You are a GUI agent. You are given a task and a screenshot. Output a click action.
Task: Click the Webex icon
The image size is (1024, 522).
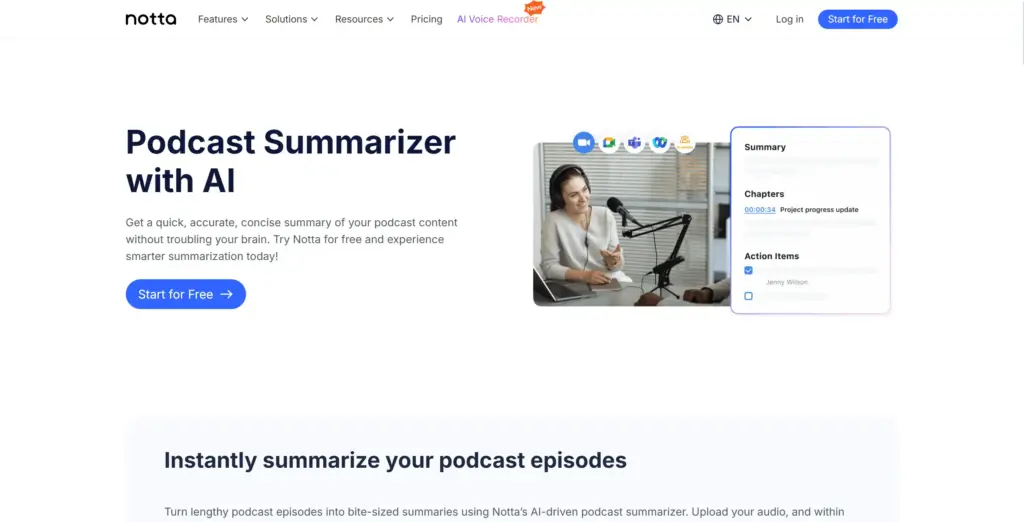(x=660, y=143)
